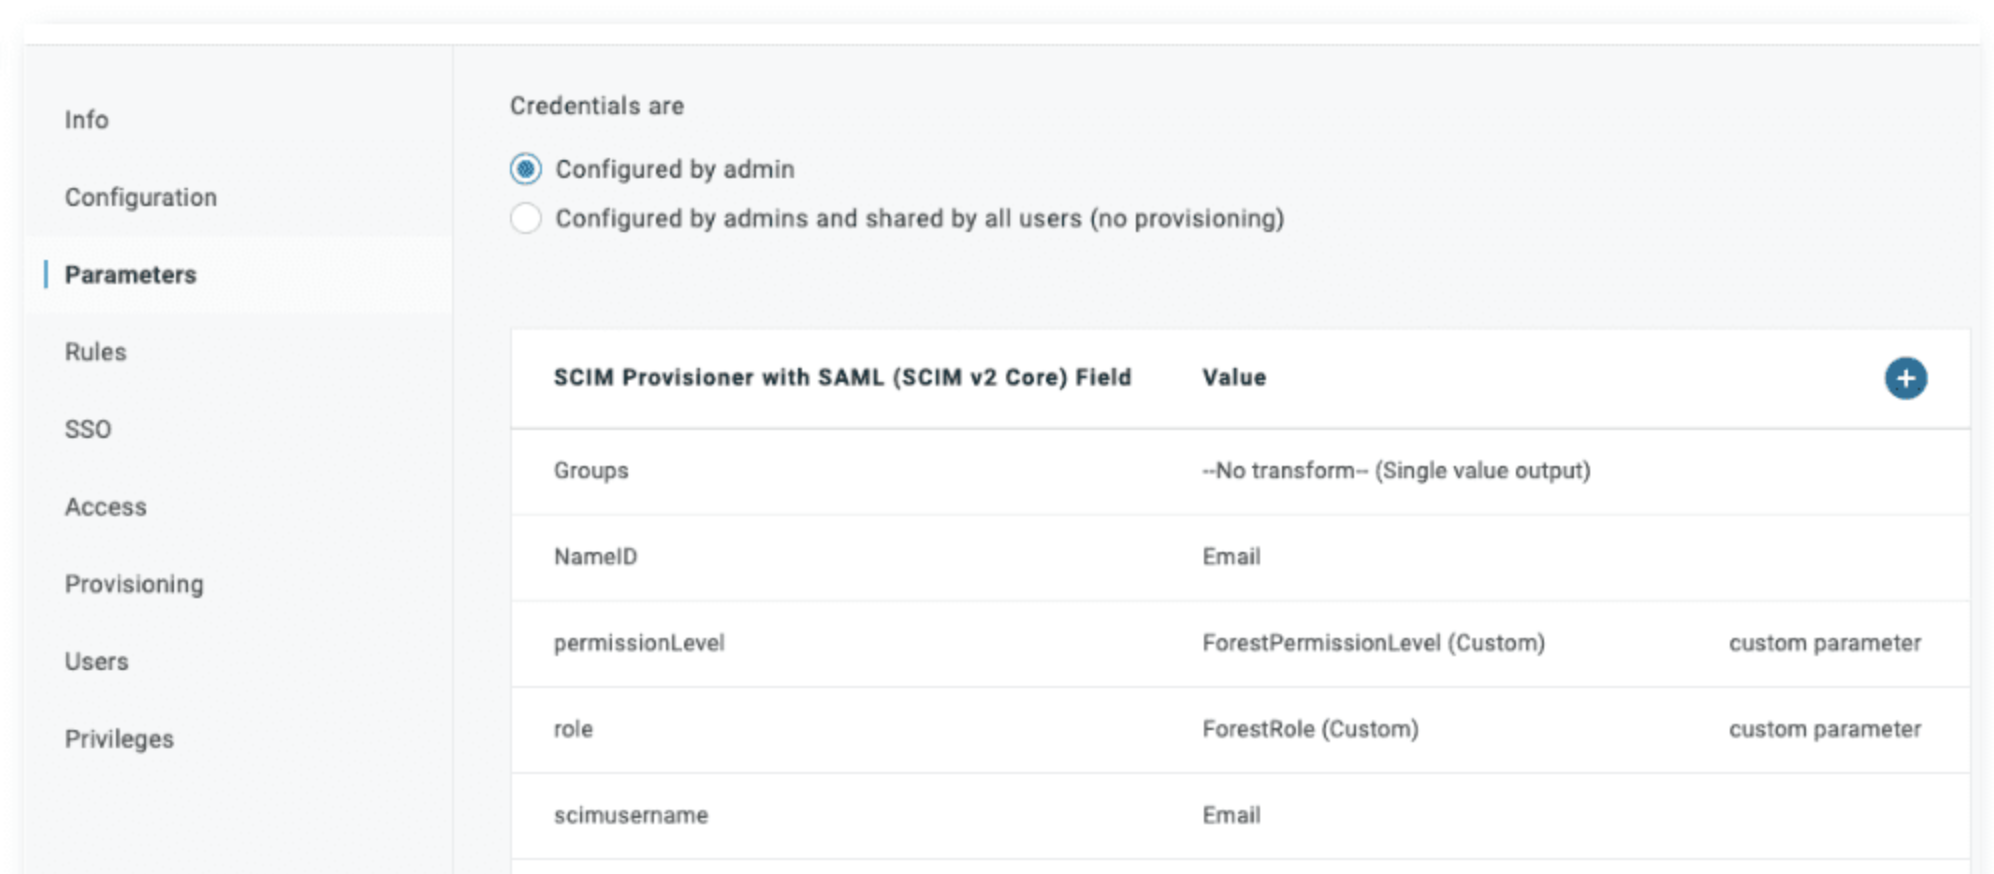Viewport: 1994px width, 874px height.
Task: Open the Info tab in sidebar
Action: (x=87, y=120)
